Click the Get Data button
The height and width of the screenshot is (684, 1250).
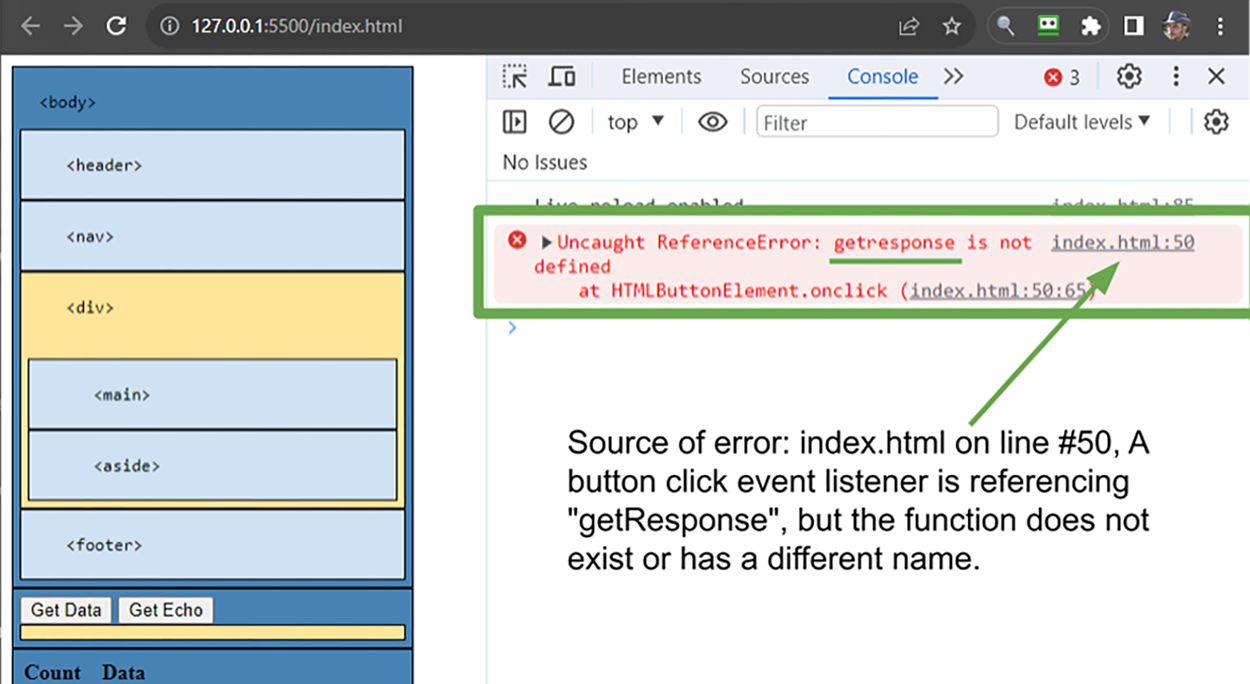coord(66,610)
